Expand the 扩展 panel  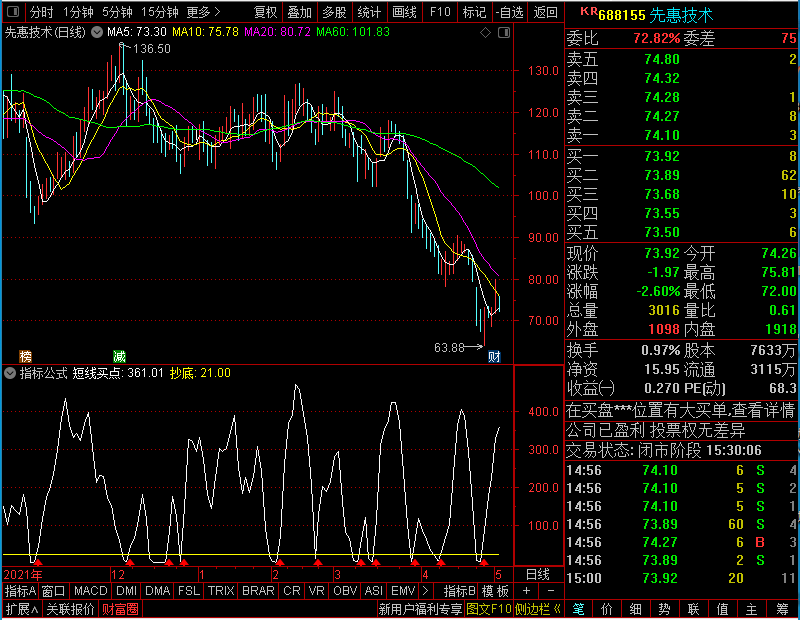[x=21, y=609]
